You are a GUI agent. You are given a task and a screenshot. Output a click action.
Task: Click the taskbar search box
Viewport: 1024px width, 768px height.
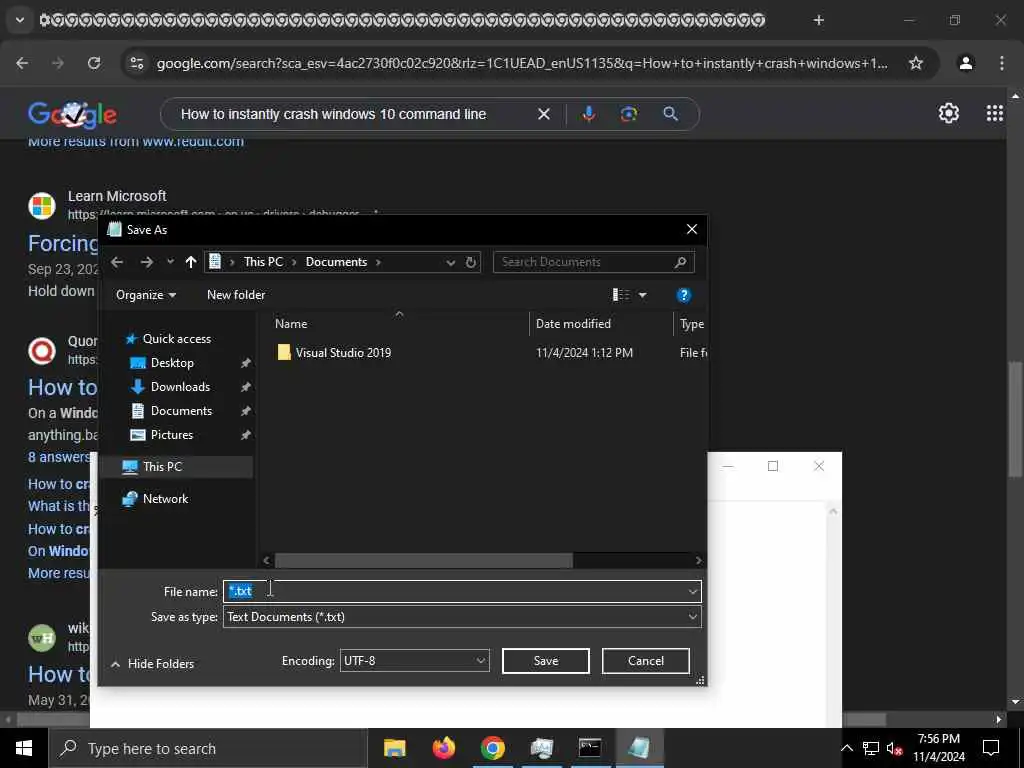(x=208, y=748)
